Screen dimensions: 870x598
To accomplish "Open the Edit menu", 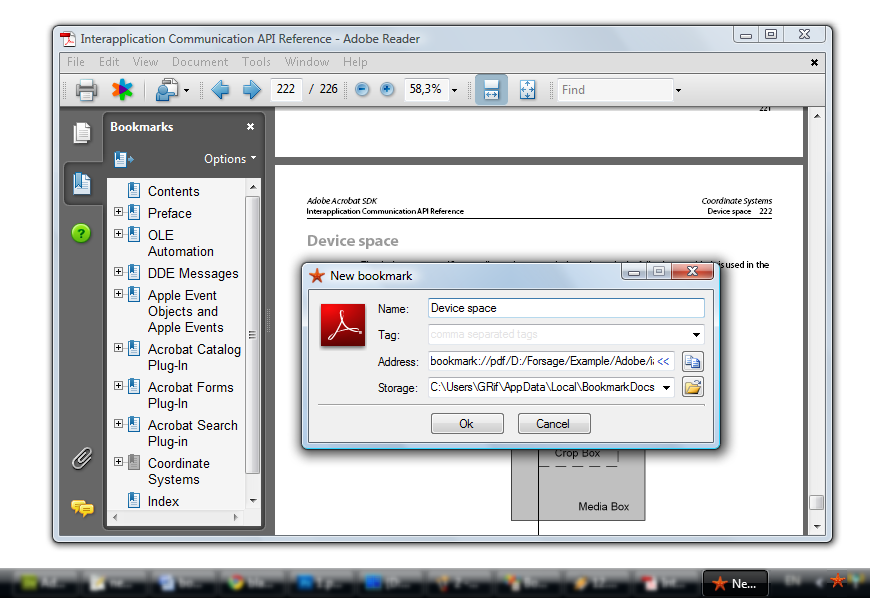I will tap(109, 62).
